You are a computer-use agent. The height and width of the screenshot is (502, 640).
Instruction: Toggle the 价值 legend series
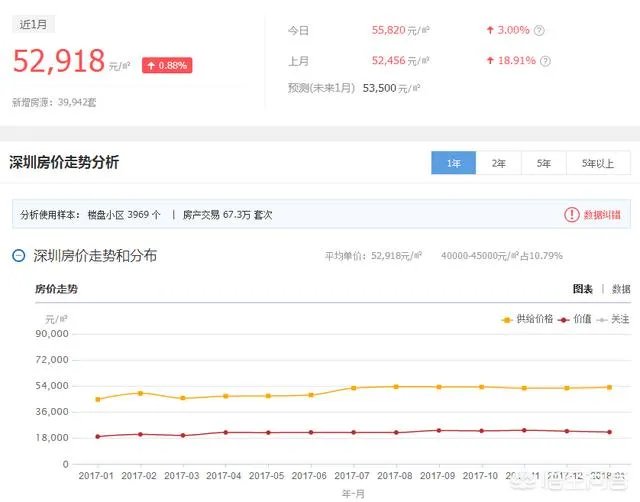(574, 319)
